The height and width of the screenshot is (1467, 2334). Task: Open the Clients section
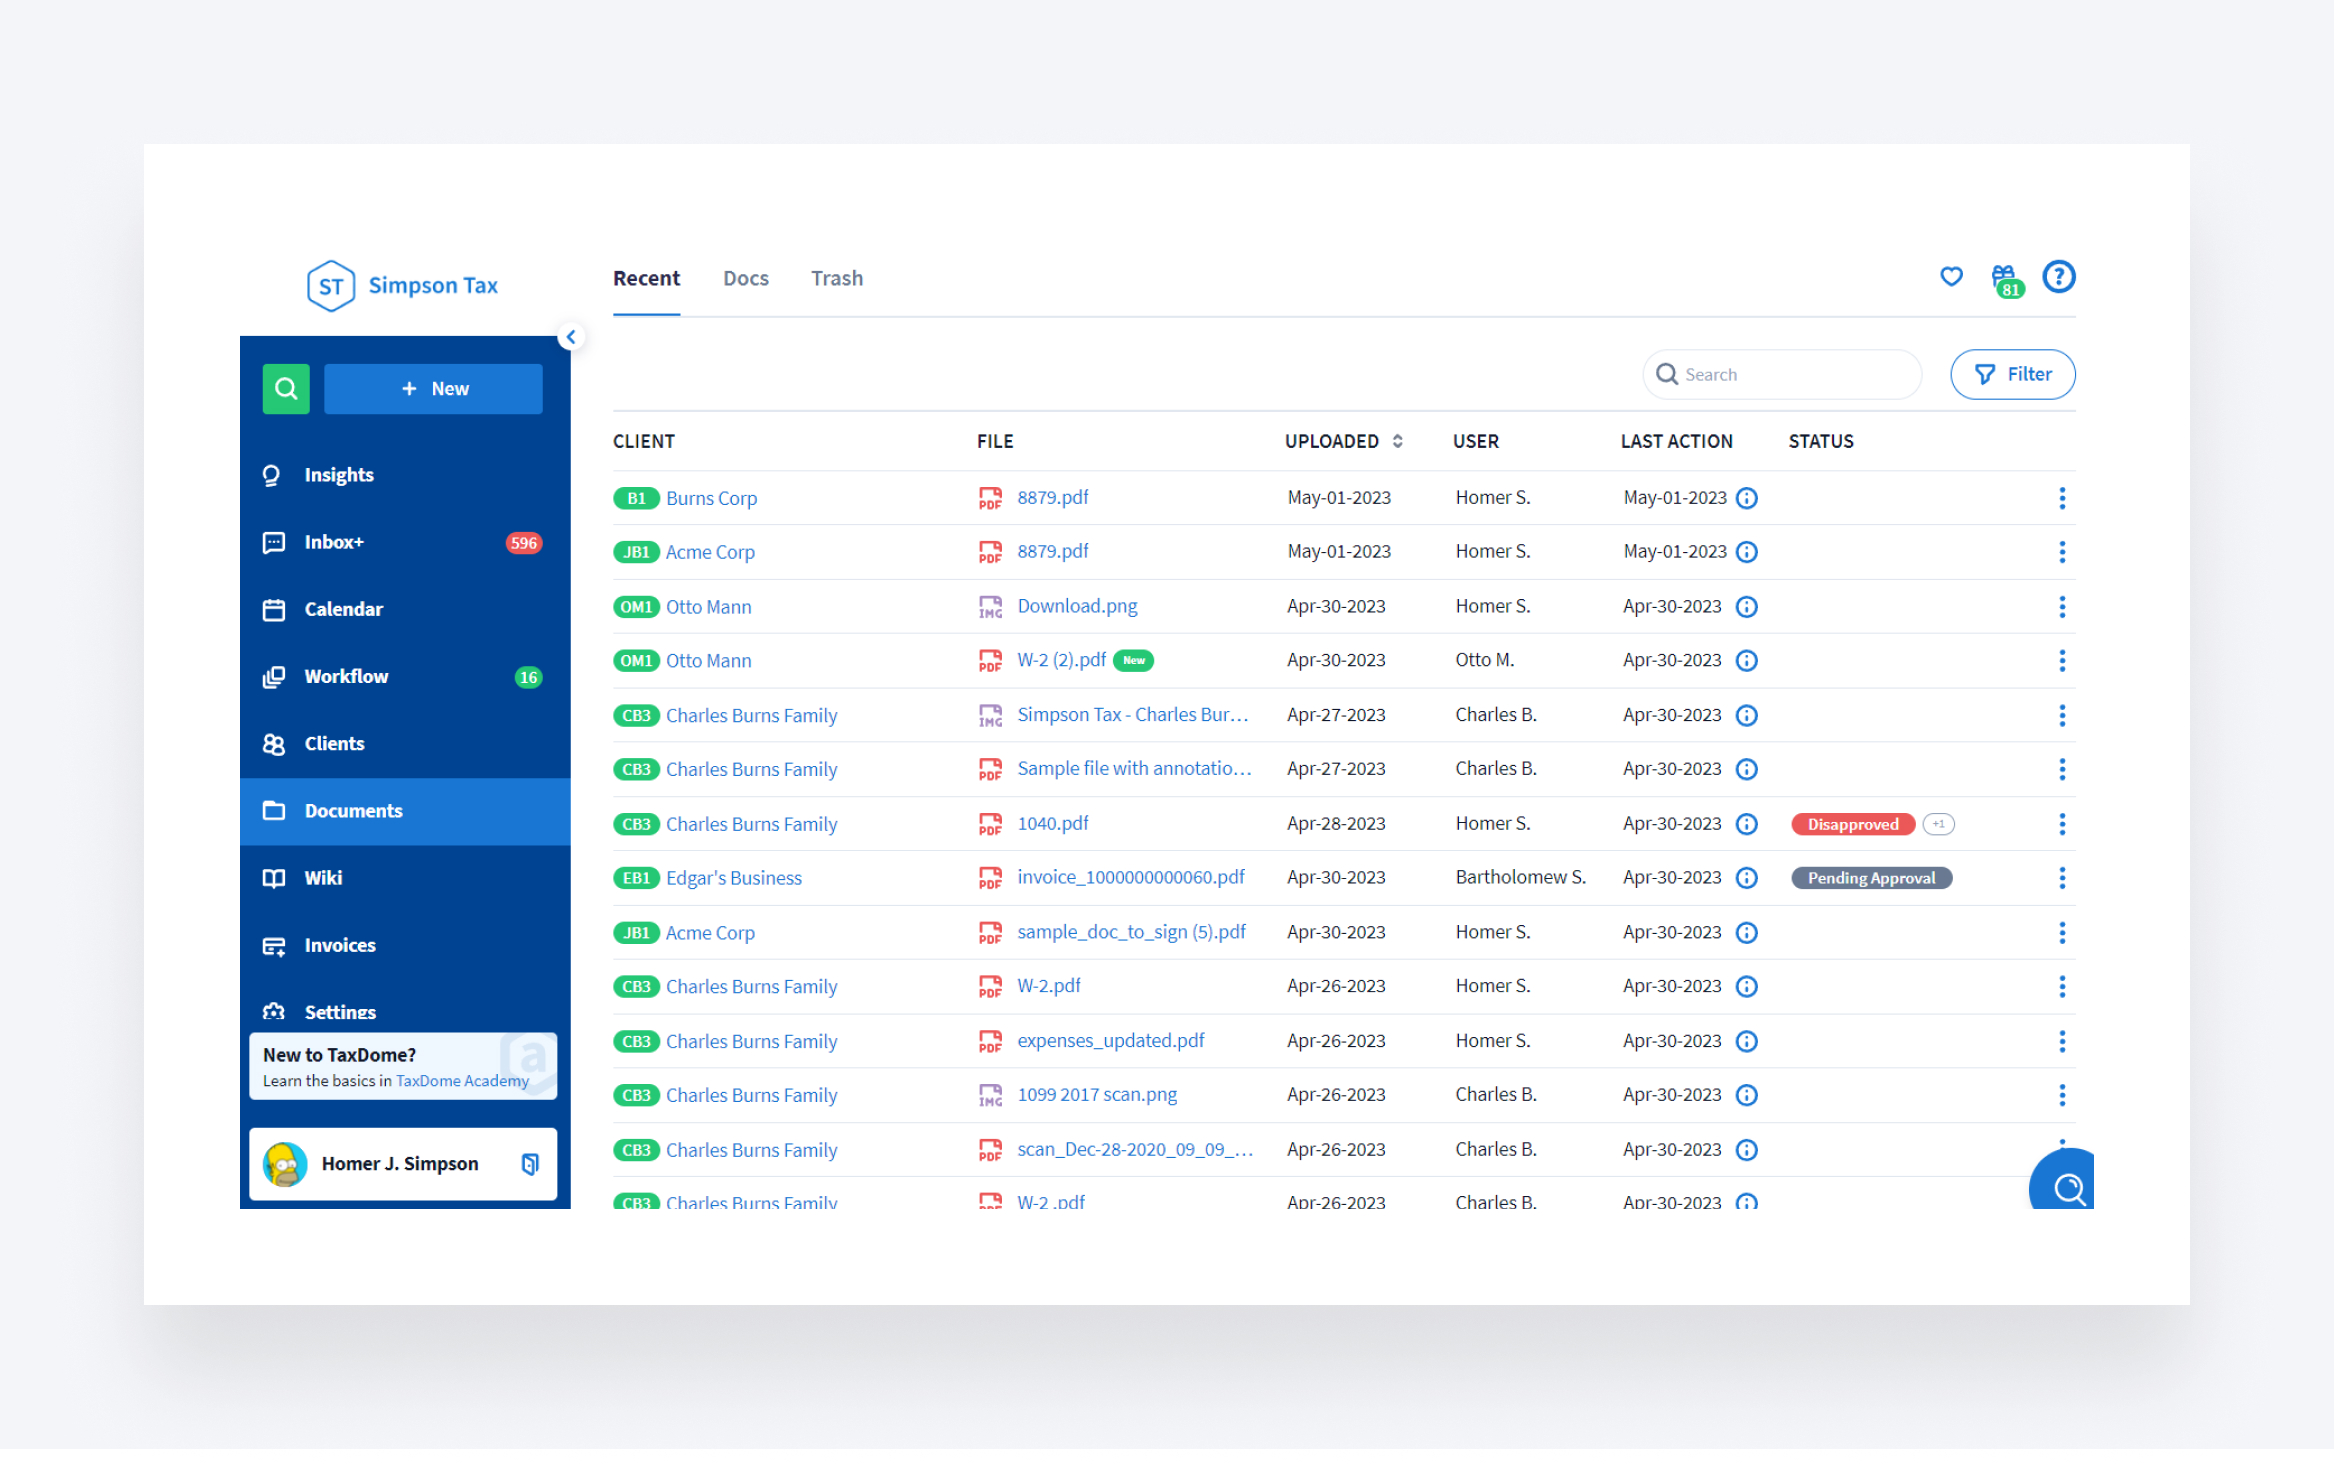[x=334, y=743]
